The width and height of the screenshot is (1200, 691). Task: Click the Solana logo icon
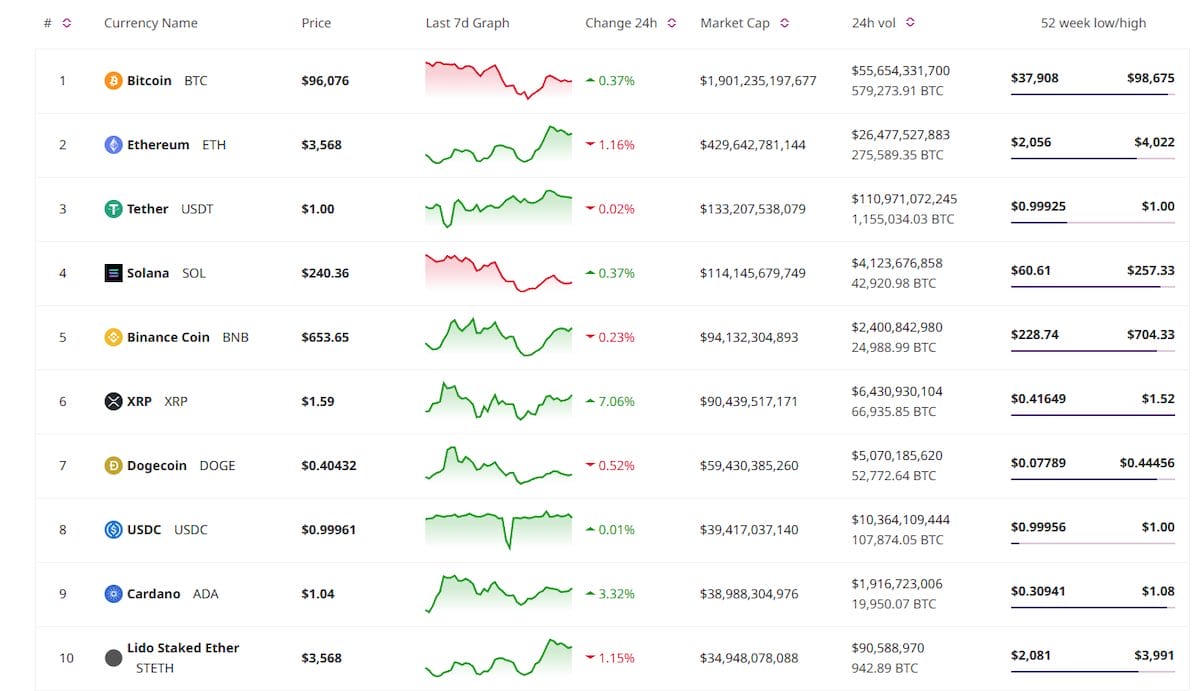(113, 272)
